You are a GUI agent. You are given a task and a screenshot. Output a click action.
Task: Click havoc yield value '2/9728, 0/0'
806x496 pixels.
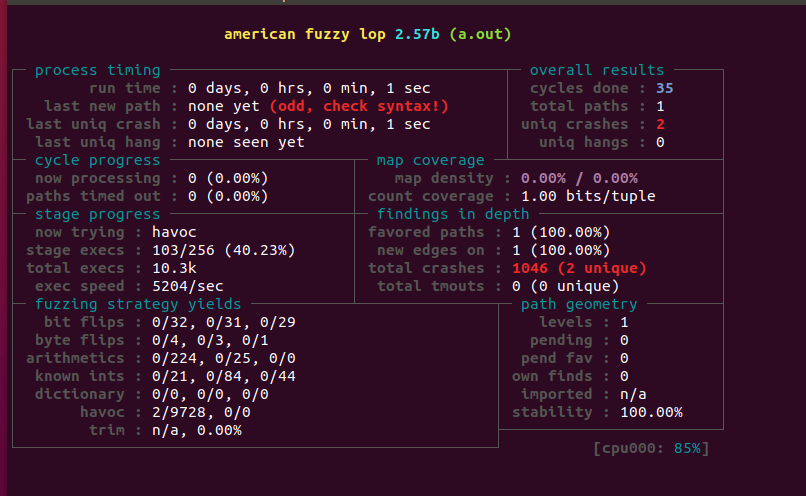click(201, 412)
